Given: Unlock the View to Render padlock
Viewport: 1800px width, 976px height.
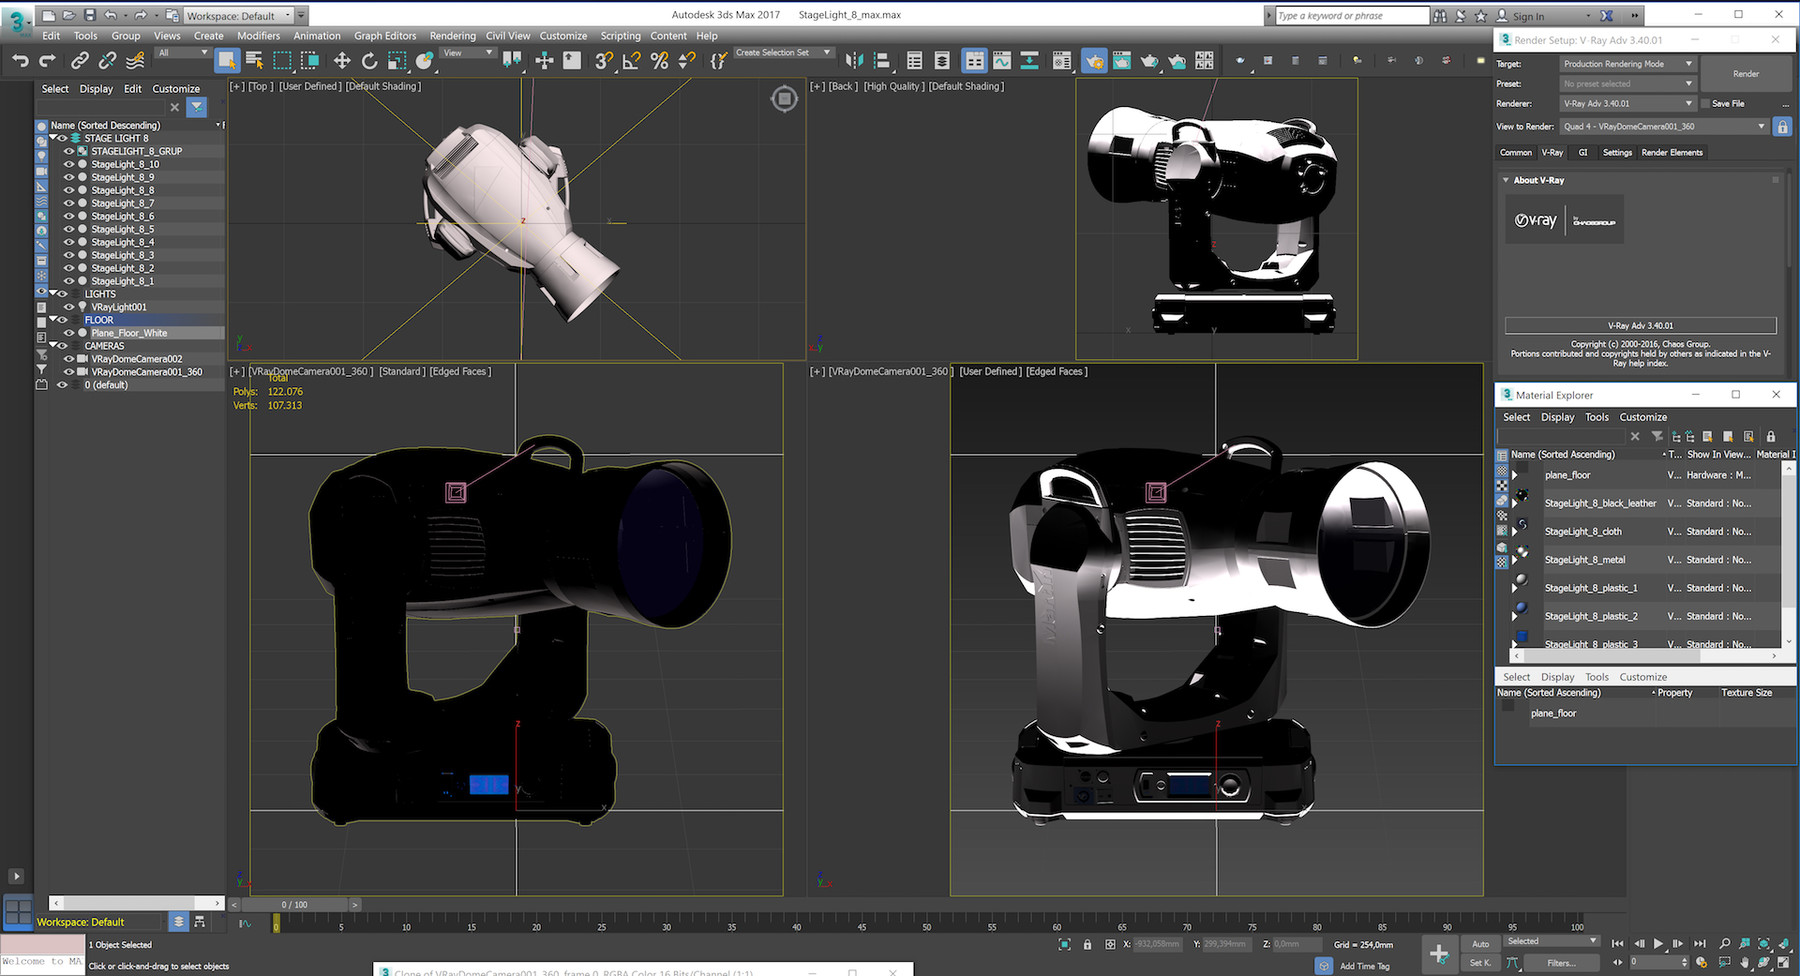Looking at the screenshot, I should (1782, 126).
